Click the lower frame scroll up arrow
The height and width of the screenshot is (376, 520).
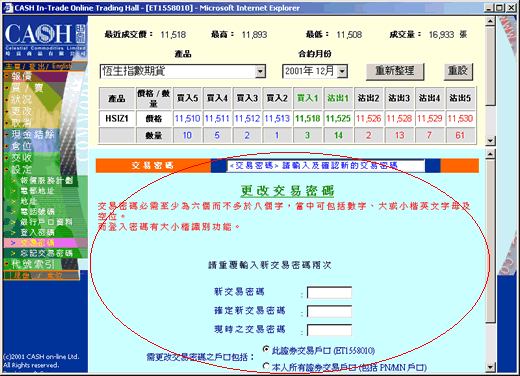490,154
